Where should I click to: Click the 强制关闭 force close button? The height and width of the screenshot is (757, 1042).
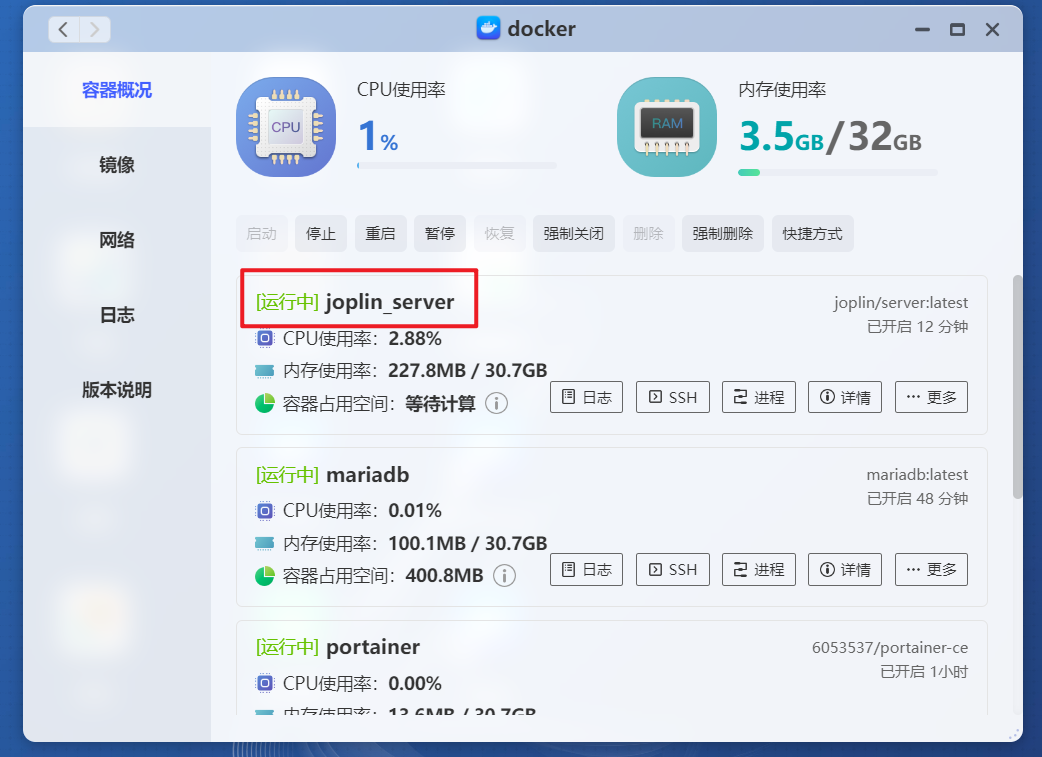[x=573, y=233]
